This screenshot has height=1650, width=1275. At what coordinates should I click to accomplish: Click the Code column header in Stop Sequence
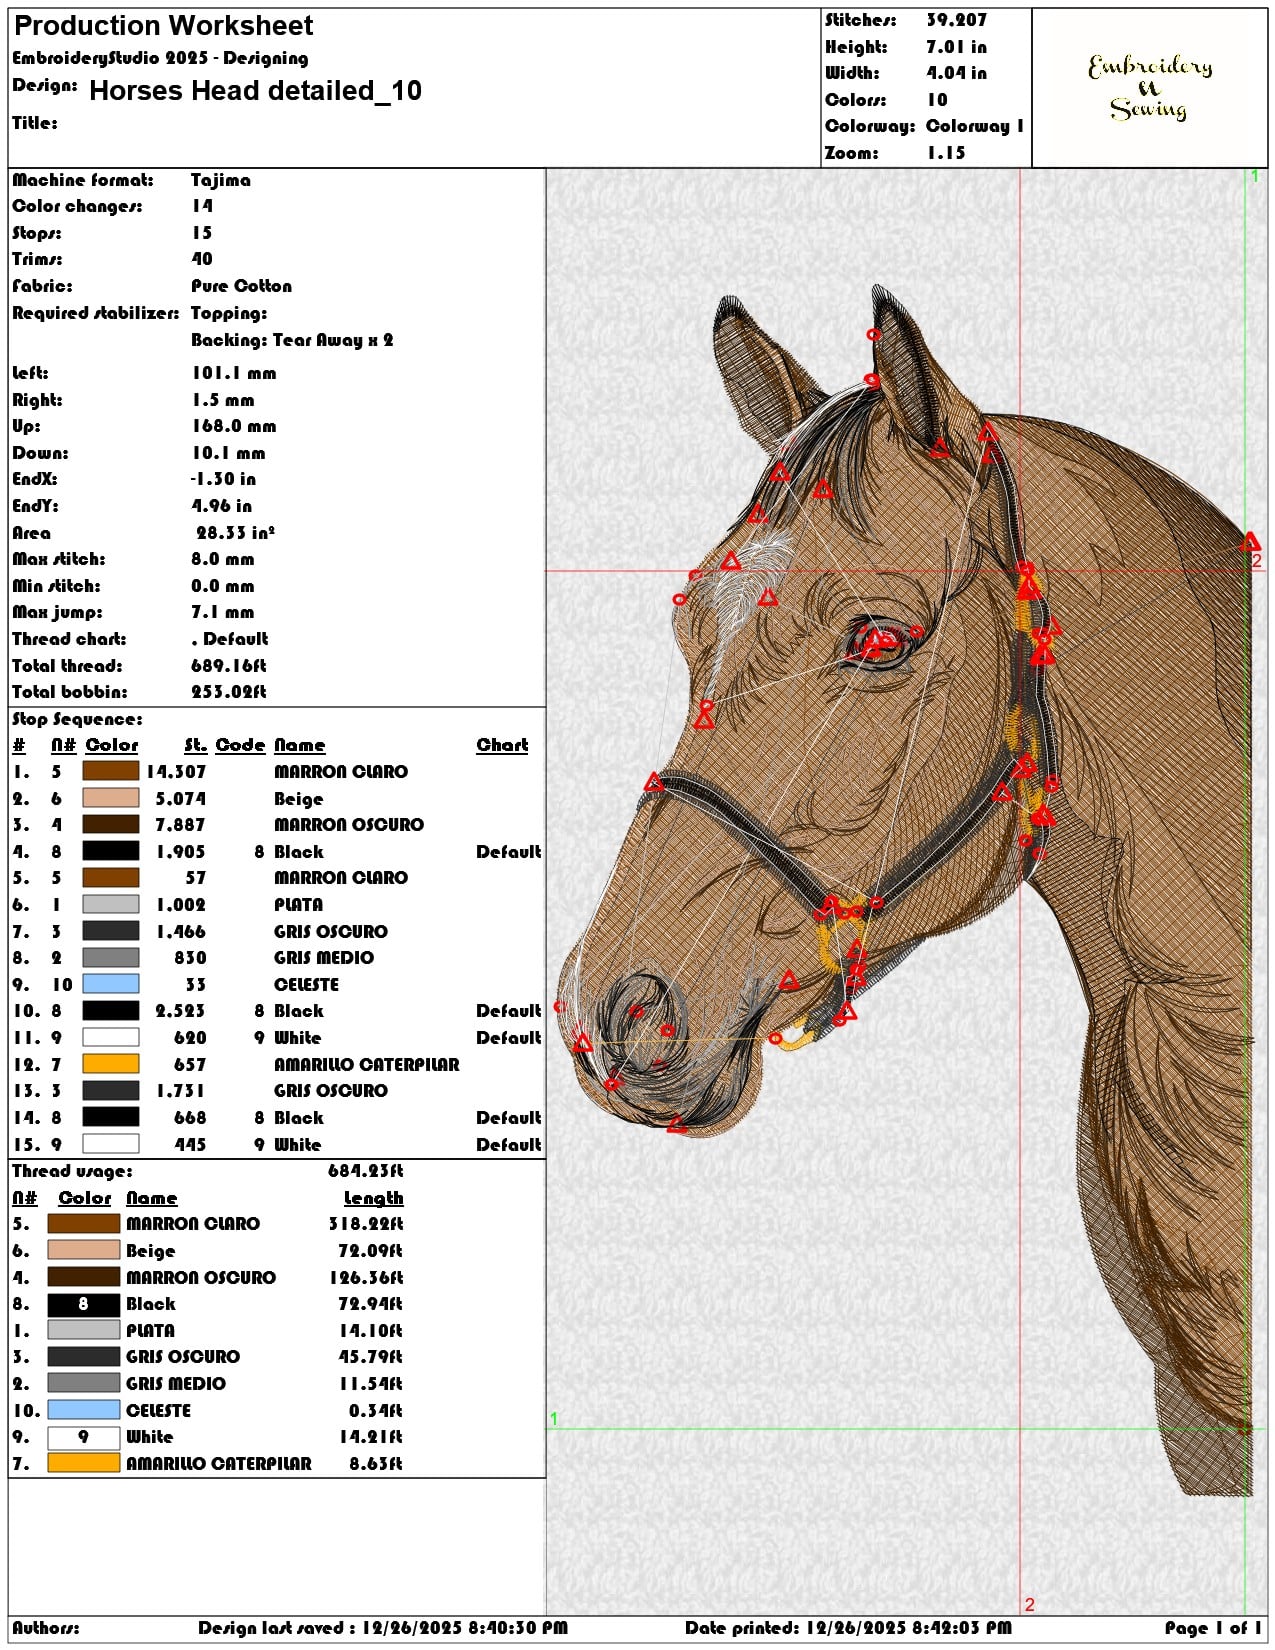tap(240, 745)
